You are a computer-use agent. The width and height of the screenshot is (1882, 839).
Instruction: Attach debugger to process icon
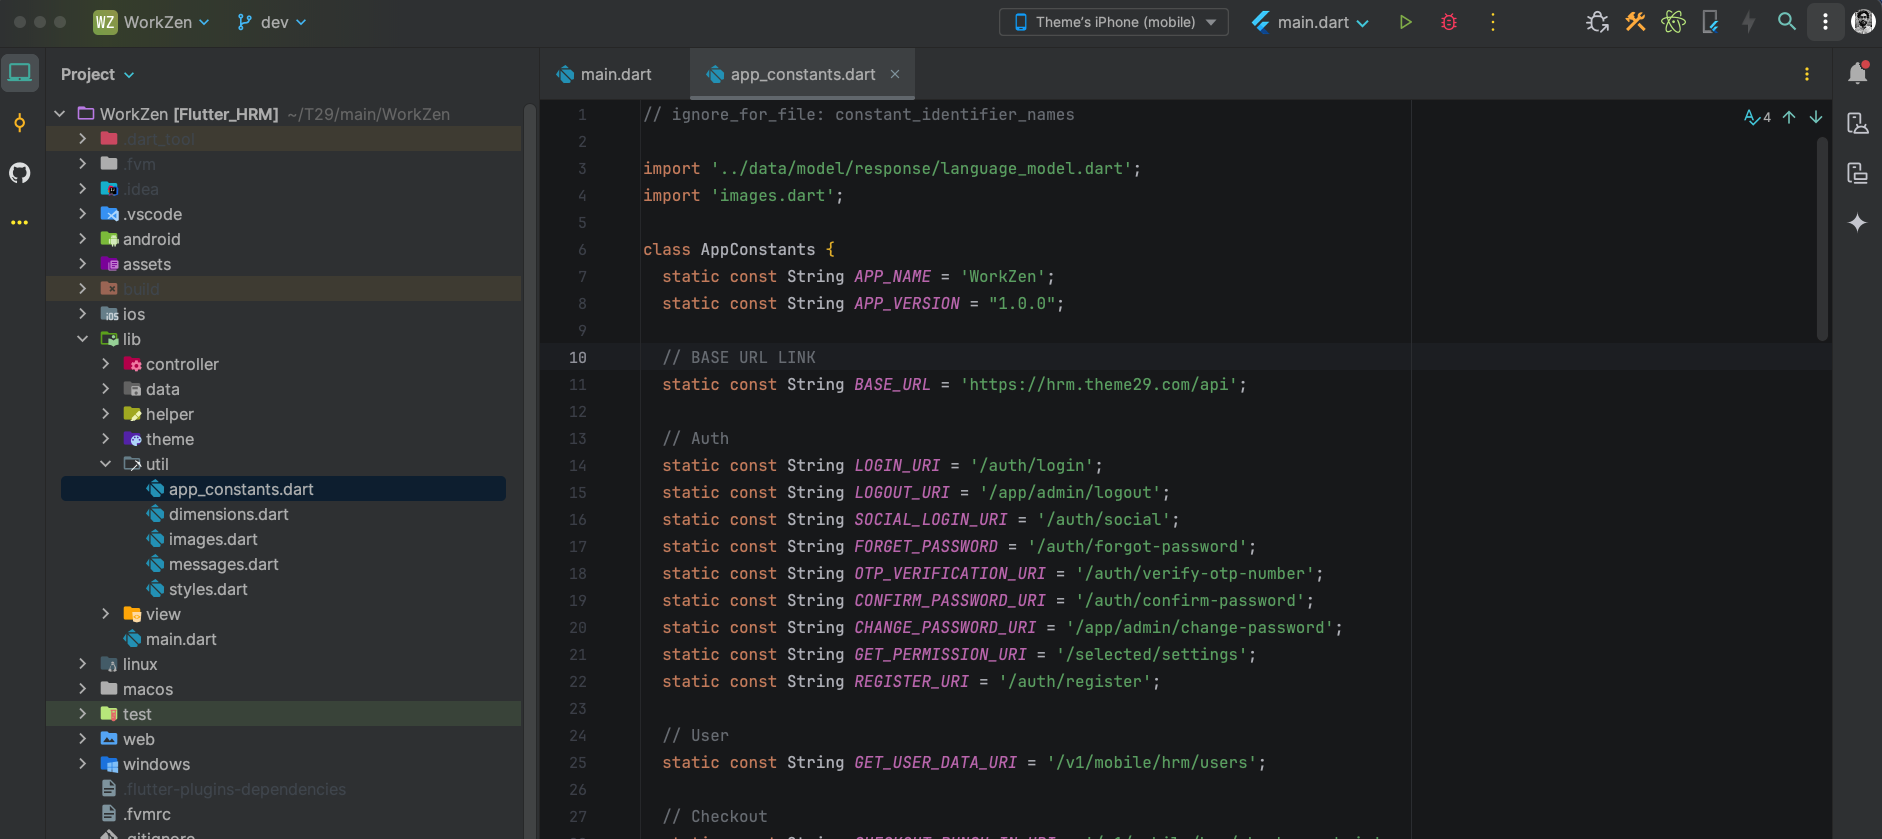coord(1597,22)
